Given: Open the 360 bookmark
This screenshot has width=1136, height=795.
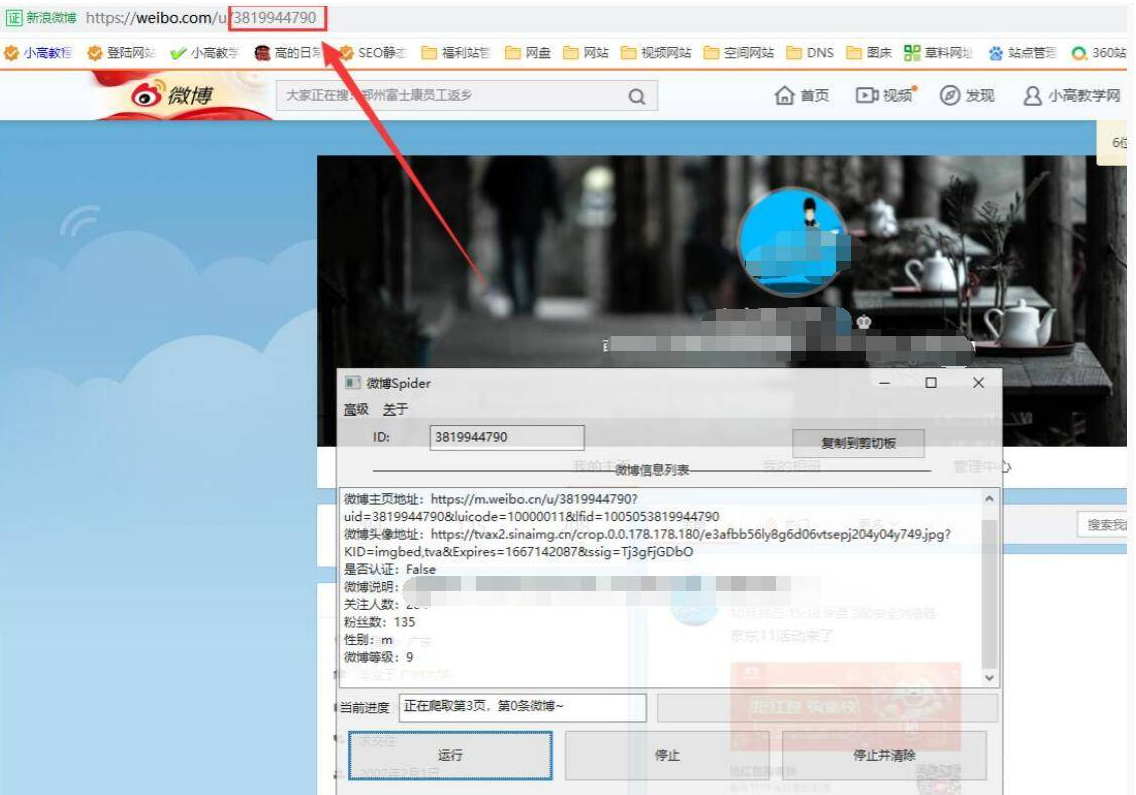Looking at the screenshot, I should 1099,52.
